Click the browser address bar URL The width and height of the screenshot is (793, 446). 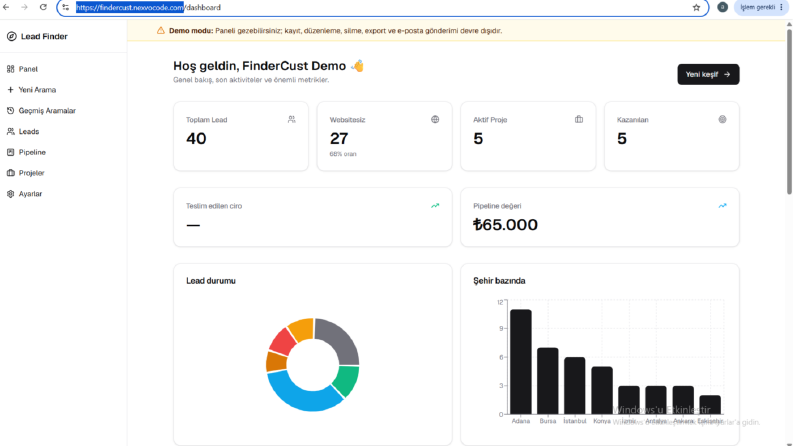click(148, 8)
